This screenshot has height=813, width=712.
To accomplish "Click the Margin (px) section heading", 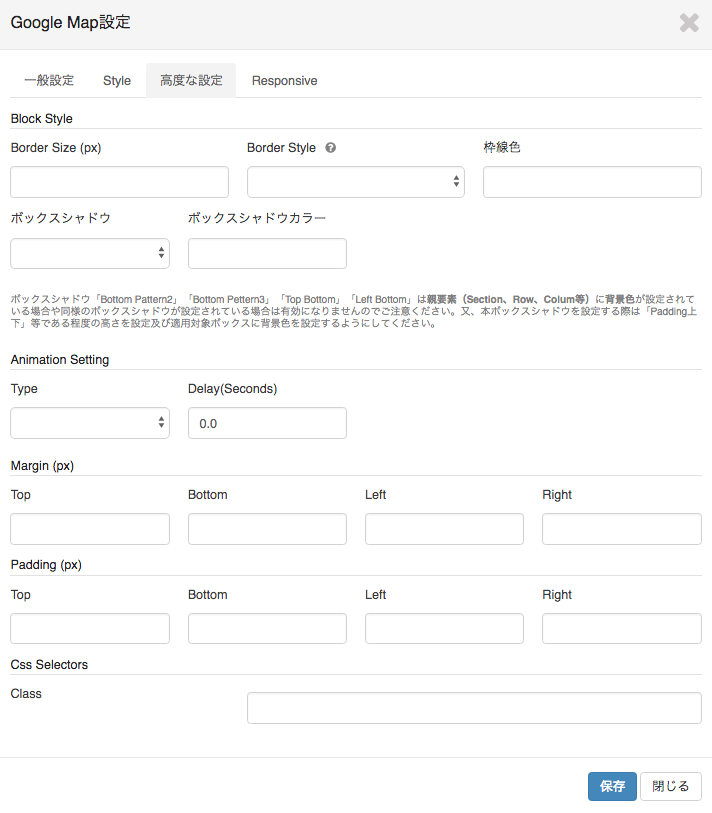I will 43,466.
